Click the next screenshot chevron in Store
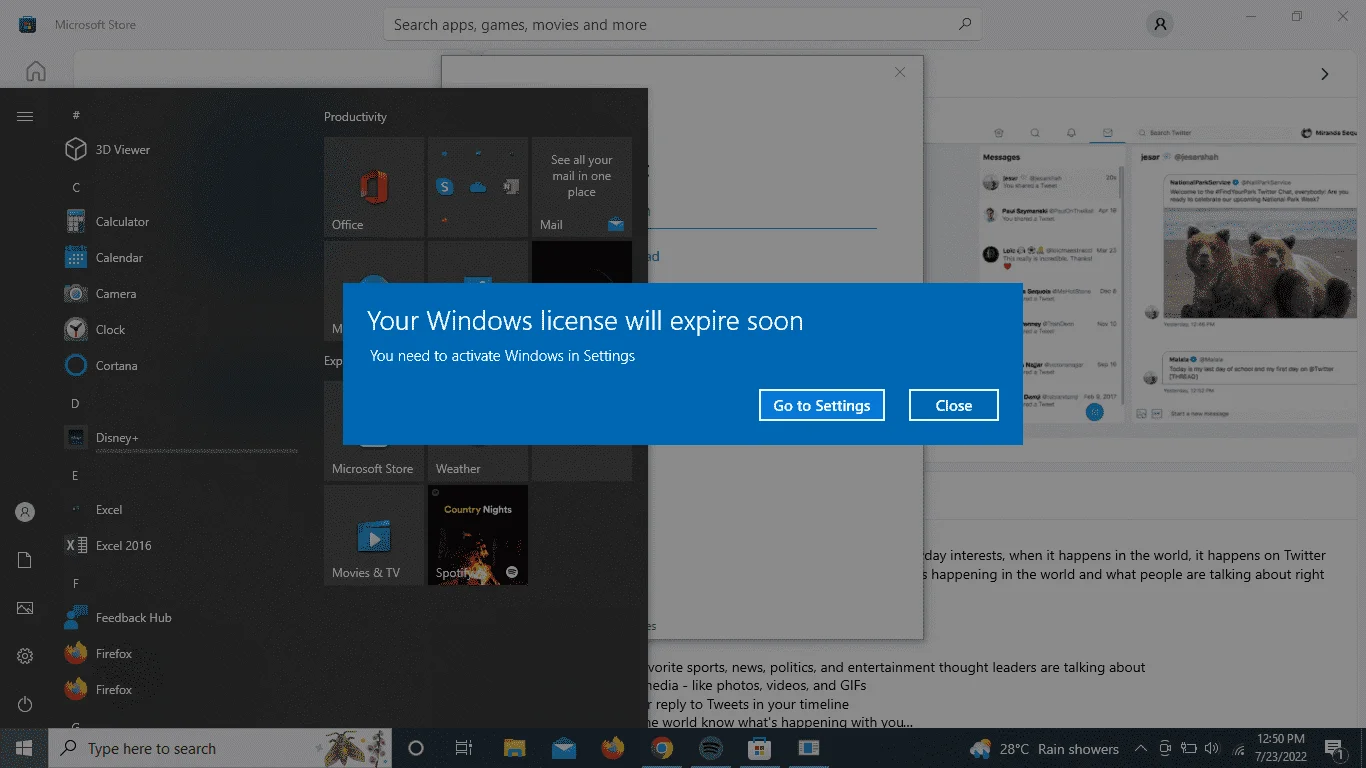Screen dimensions: 1366x768 (1325, 74)
